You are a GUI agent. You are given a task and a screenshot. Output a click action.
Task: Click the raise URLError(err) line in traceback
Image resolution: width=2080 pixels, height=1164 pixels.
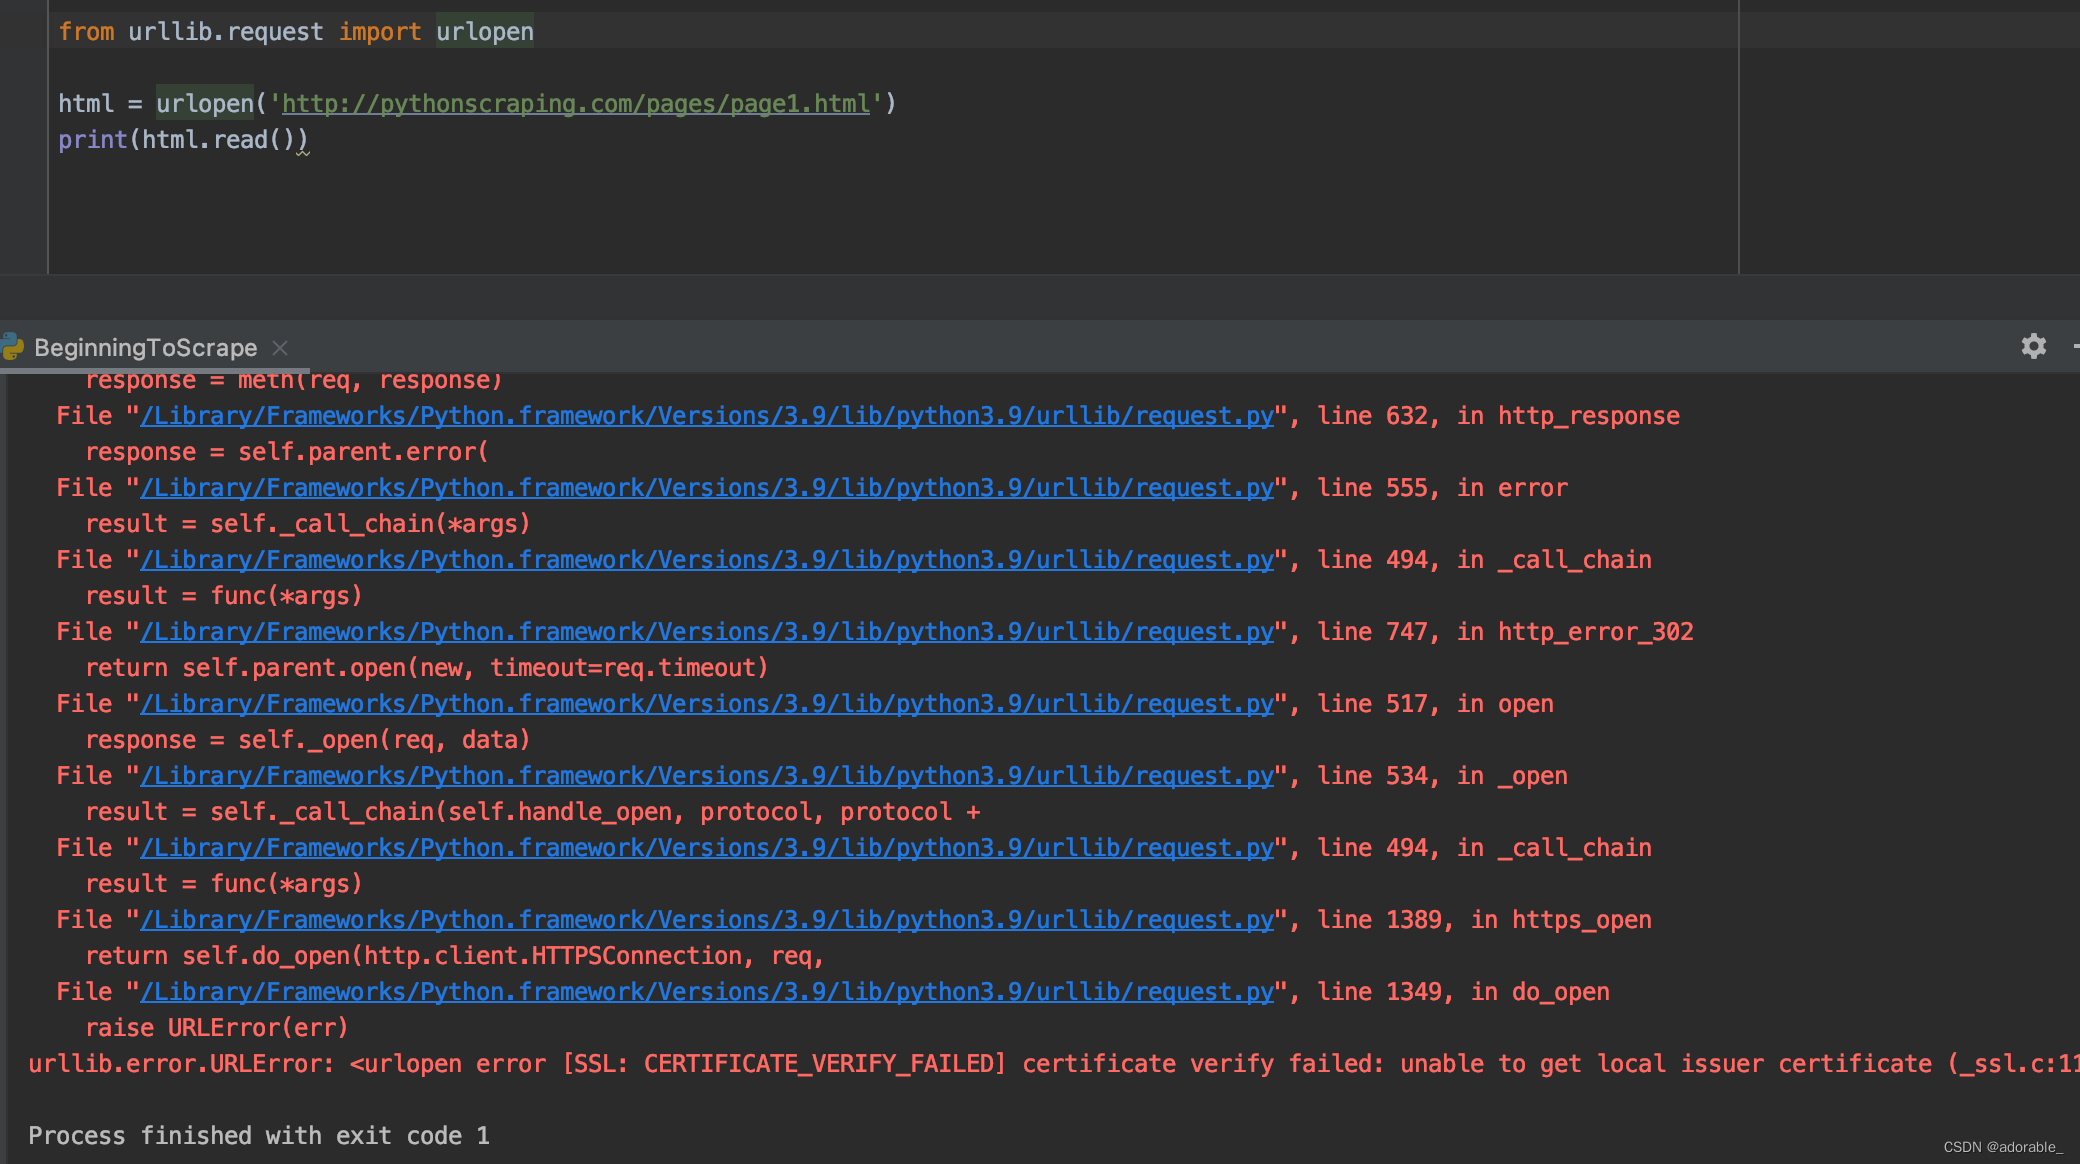[x=216, y=1027]
